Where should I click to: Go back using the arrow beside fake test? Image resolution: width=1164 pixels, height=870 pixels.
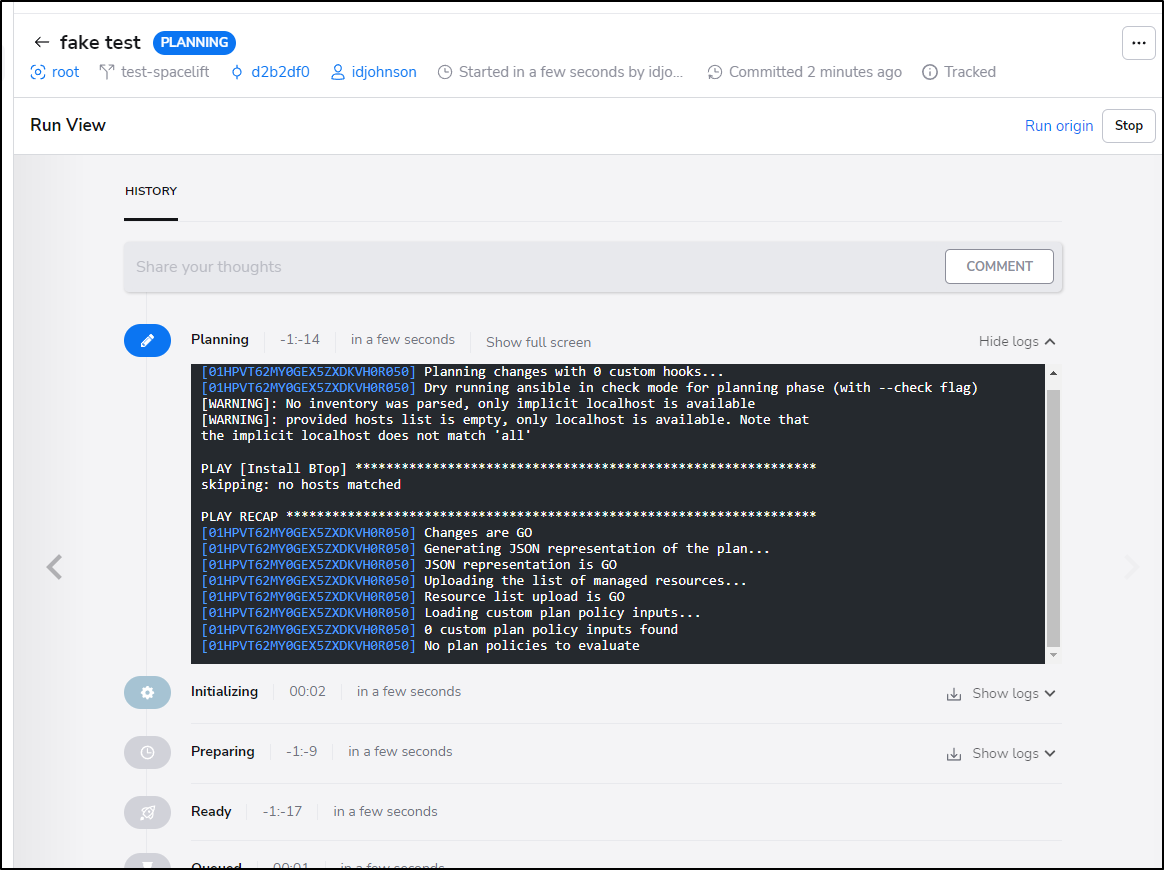point(42,42)
